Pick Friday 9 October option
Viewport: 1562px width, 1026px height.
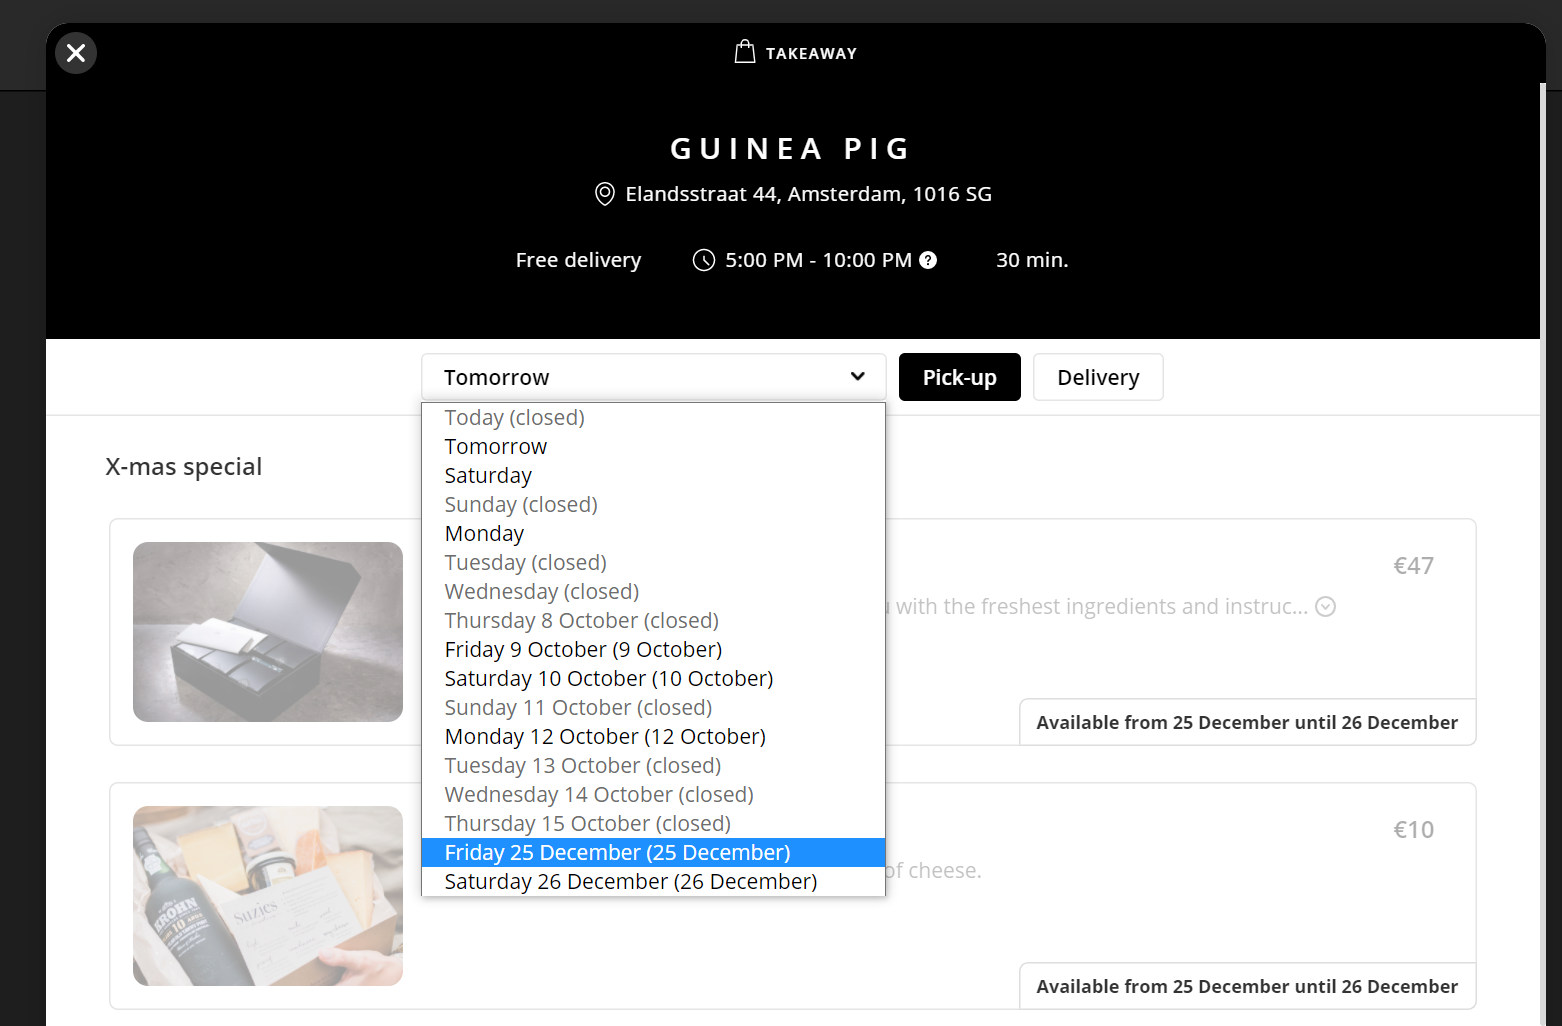click(583, 650)
